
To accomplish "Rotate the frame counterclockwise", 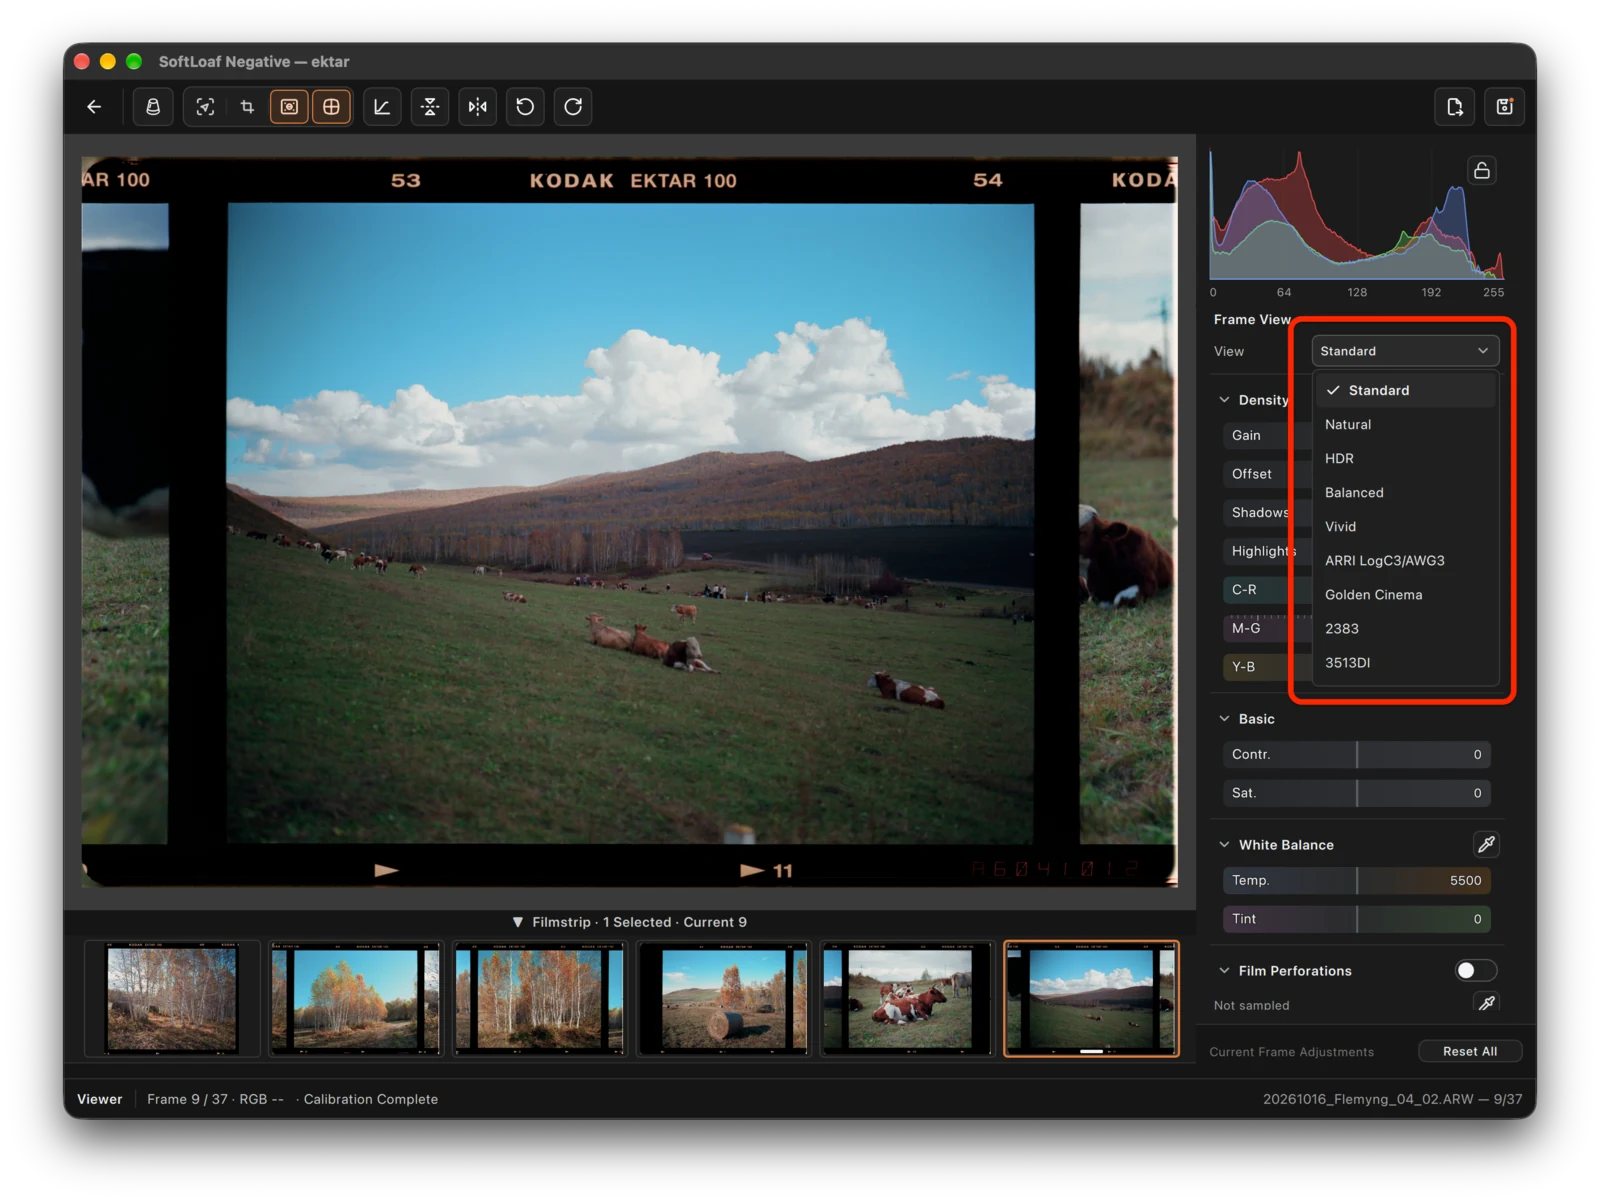I will (x=525, y=107).
